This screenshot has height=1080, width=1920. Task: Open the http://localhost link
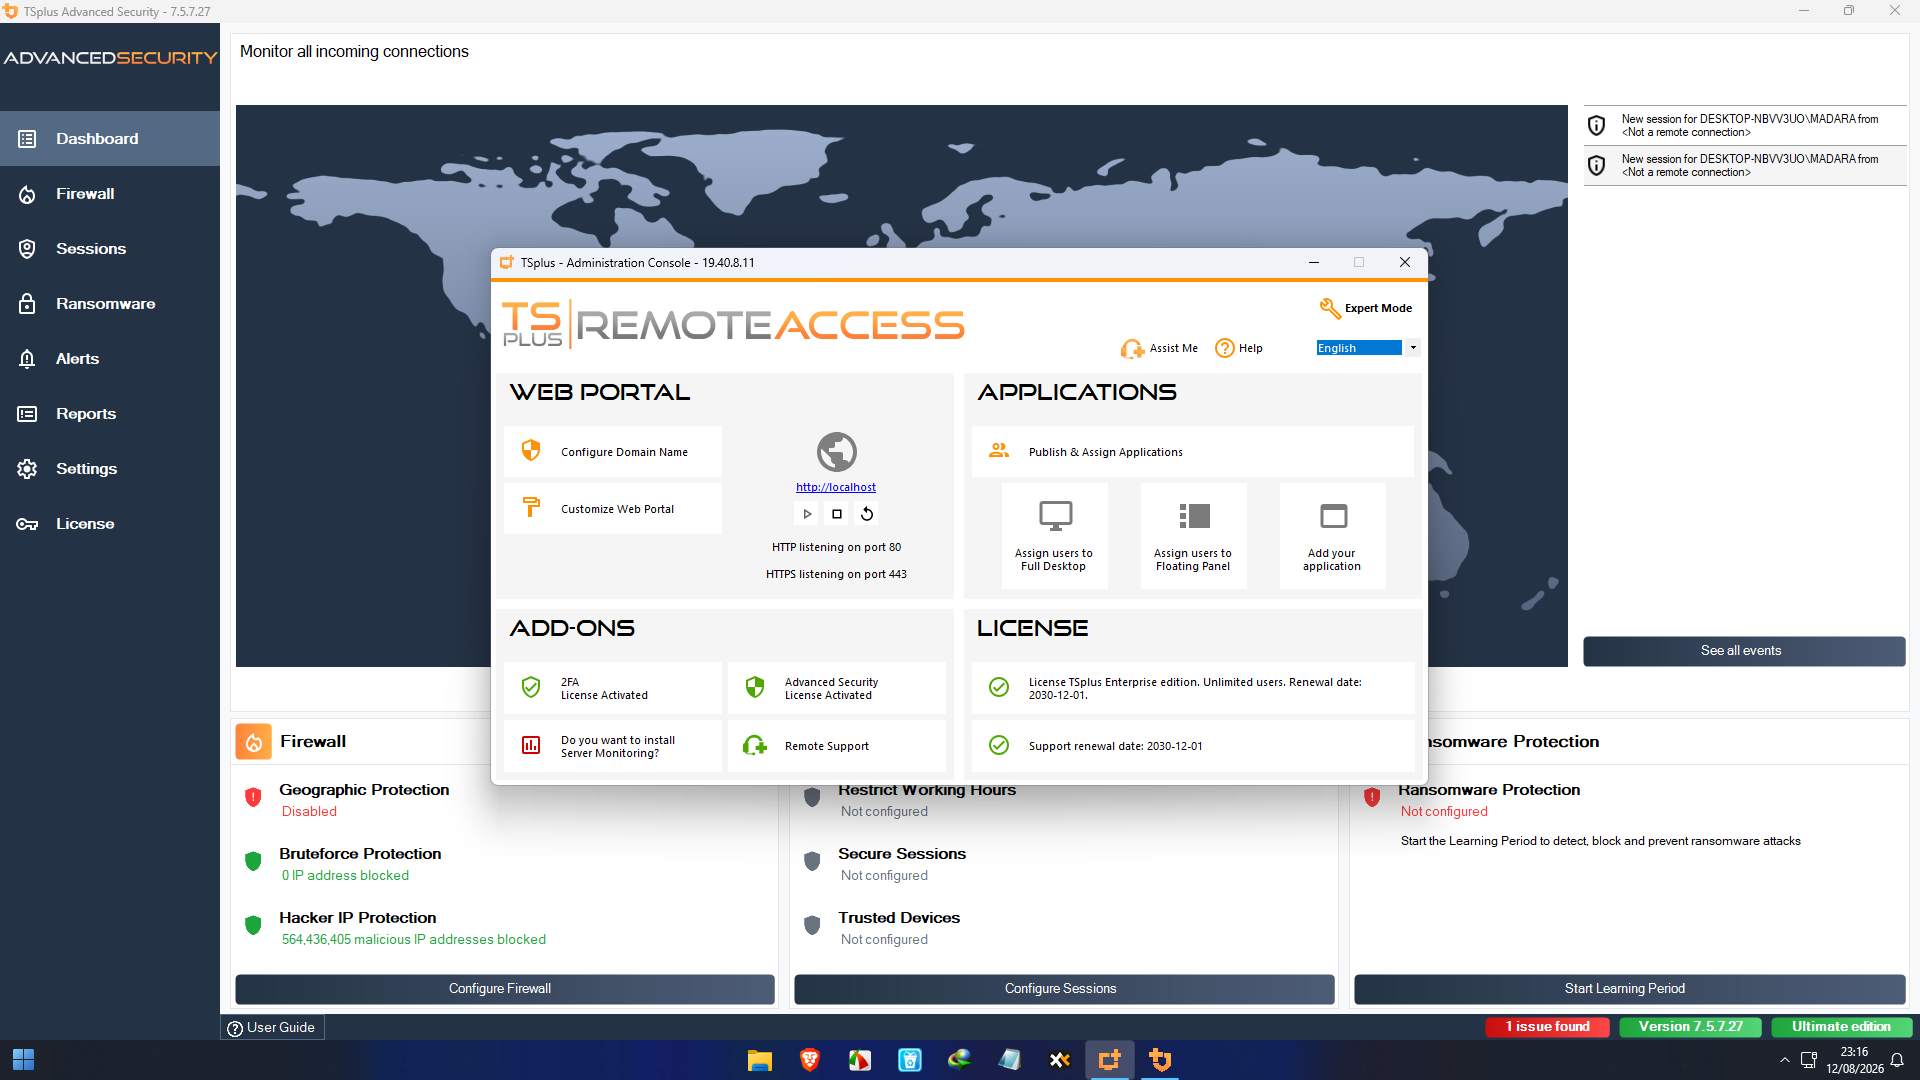[x=836, y=487]
